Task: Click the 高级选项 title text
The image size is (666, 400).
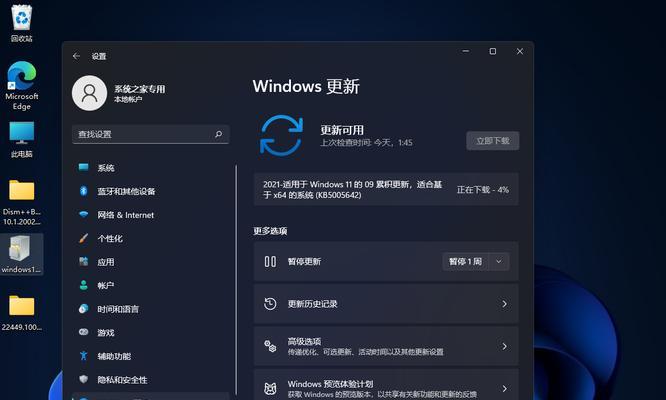Action: click(x=304, y=341)
